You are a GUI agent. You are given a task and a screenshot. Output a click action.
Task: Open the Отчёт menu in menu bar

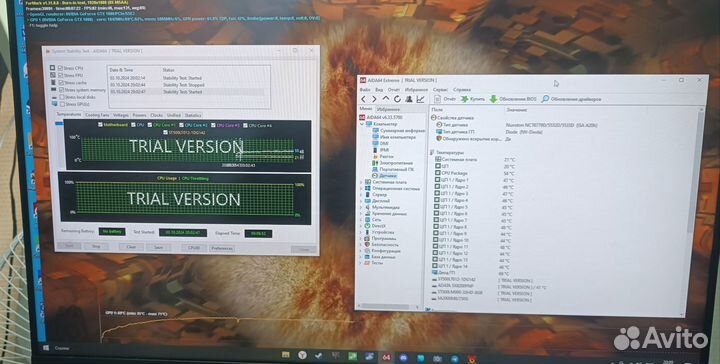pyautogui.click(x=394, y=90)
